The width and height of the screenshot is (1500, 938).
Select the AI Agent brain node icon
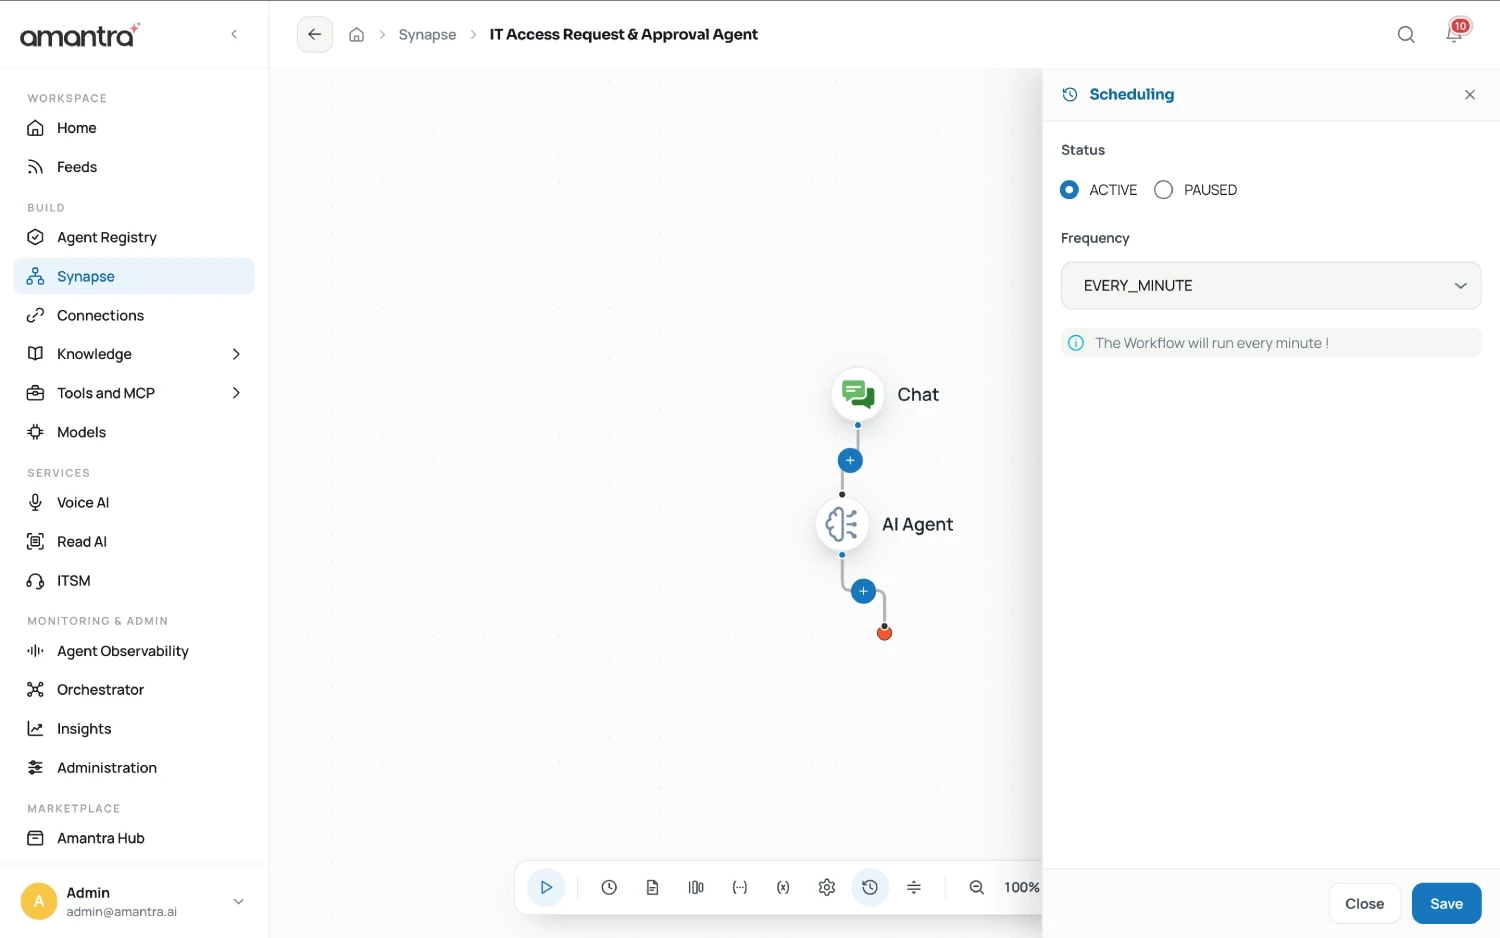click(x=842, y=524)
